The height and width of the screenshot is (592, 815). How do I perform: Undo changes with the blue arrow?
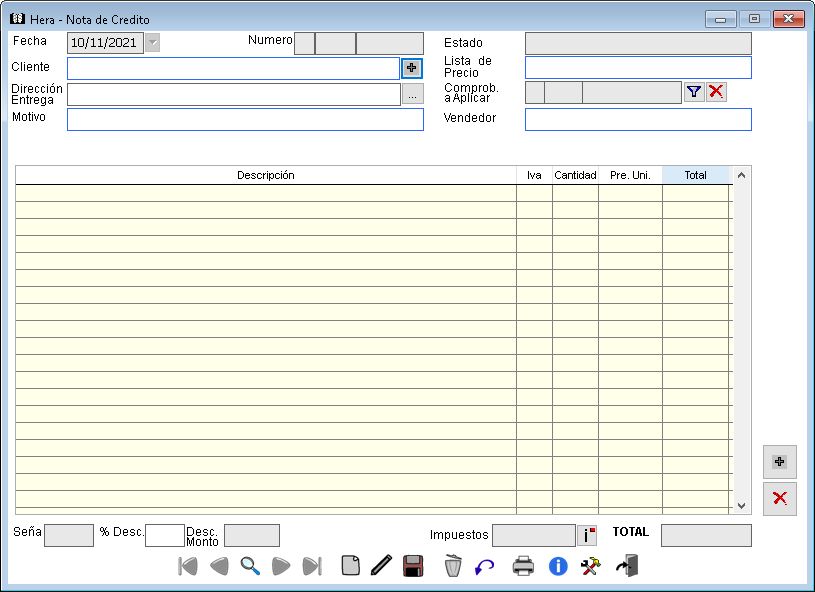[485, 566]
